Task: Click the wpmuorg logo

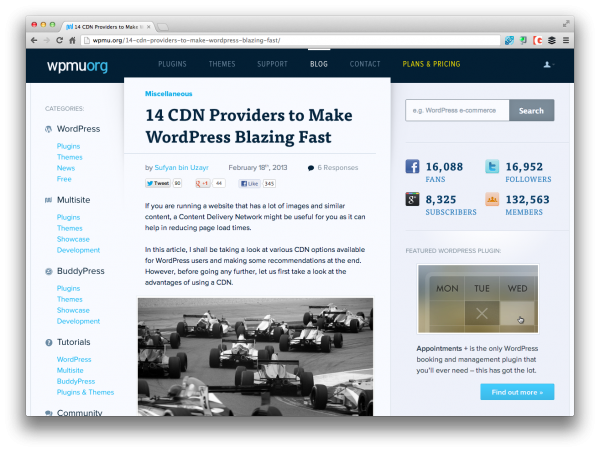Action: click(x=77, y=66)
